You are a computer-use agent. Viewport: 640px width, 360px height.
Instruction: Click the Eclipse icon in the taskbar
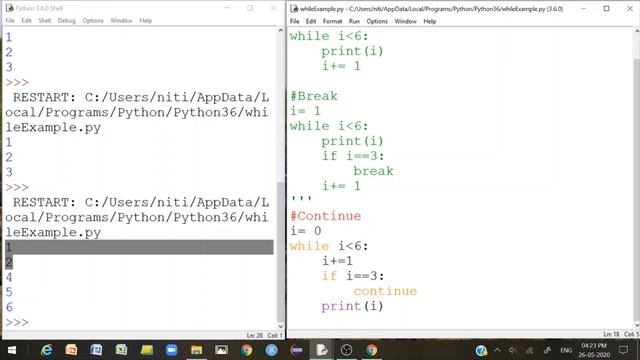[x=297, y=350]
